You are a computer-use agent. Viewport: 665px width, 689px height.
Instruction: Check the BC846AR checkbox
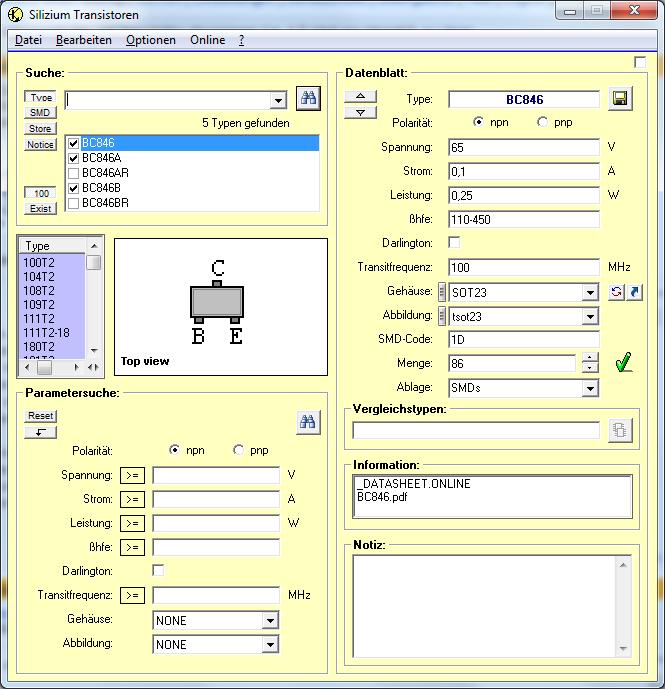pyautogui.click(x=73, y=173)
